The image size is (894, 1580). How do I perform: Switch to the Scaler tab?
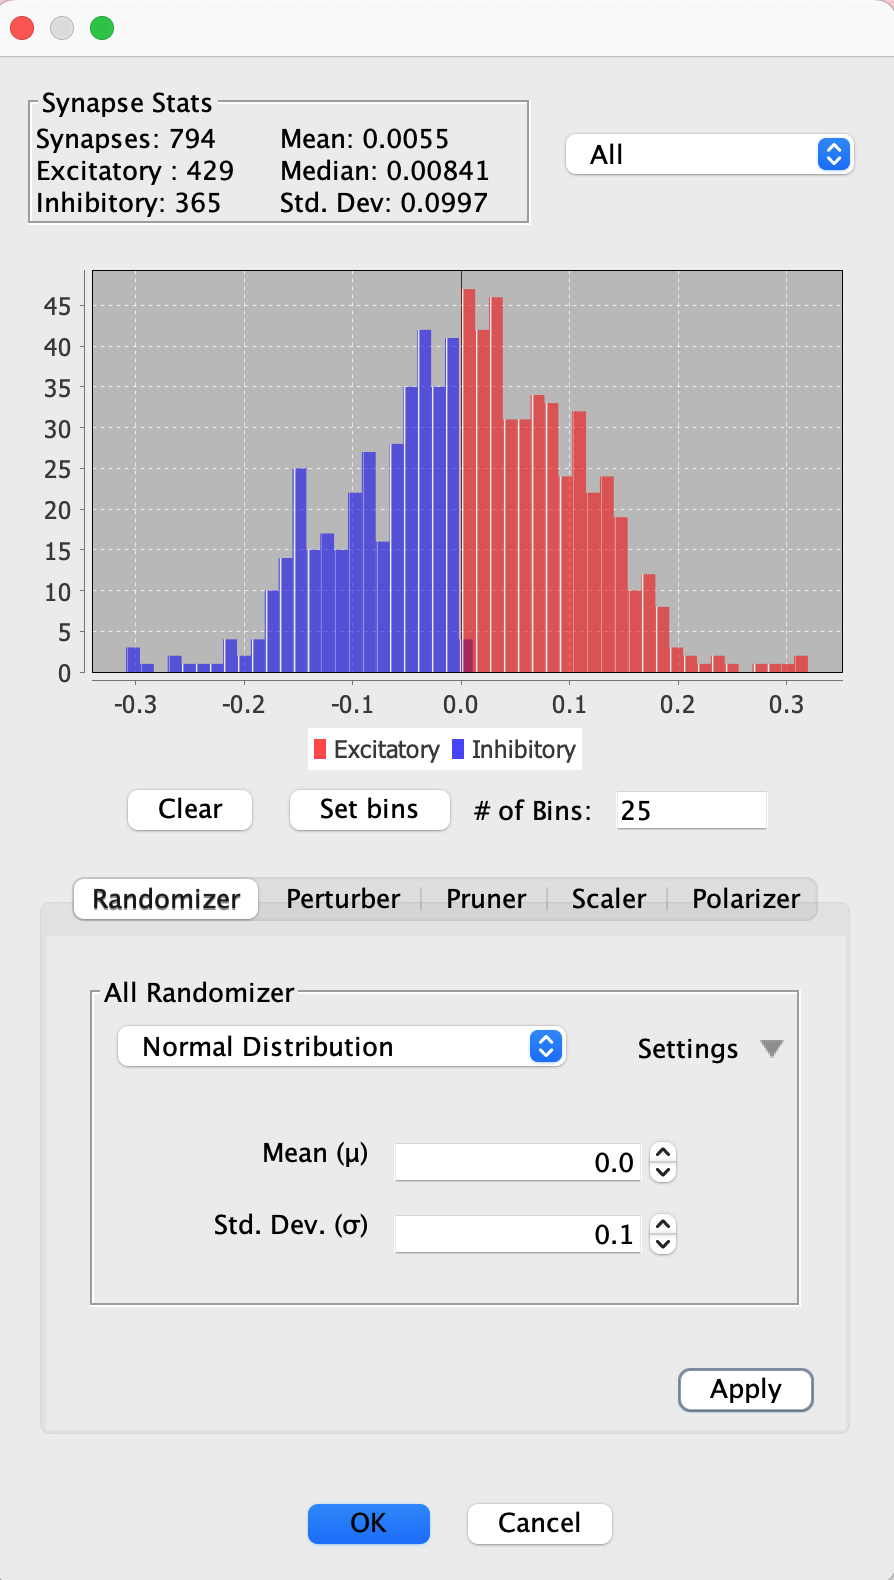coord(608,899)
